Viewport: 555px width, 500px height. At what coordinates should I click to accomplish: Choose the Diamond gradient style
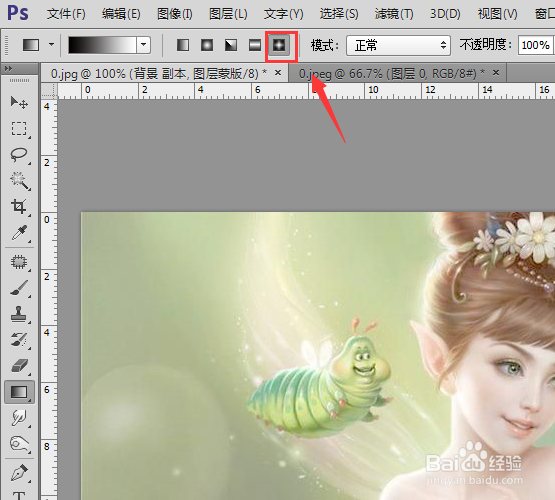(279, 45)
